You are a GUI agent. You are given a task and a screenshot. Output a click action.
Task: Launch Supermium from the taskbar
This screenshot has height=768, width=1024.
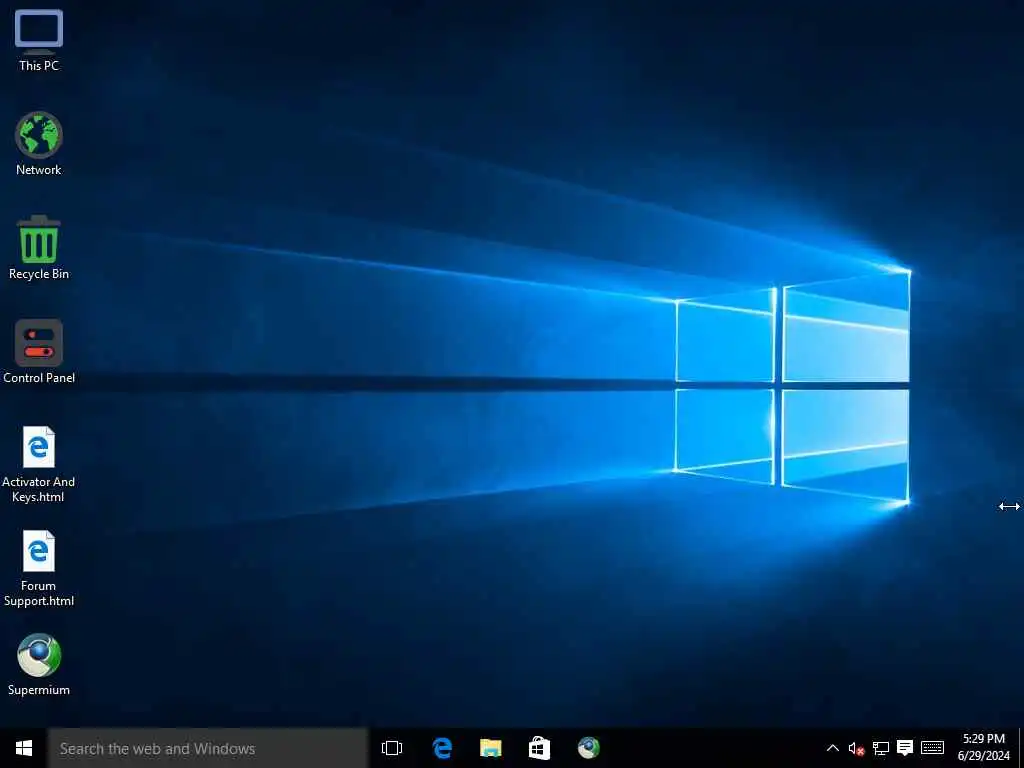(588, 748)
